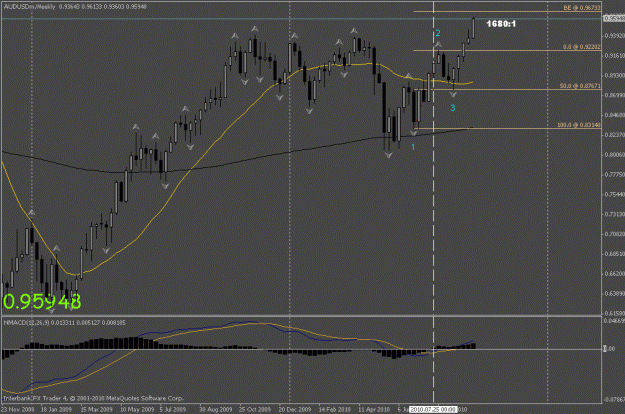Click the 0.73130 price axis value

tap(614, 214)
